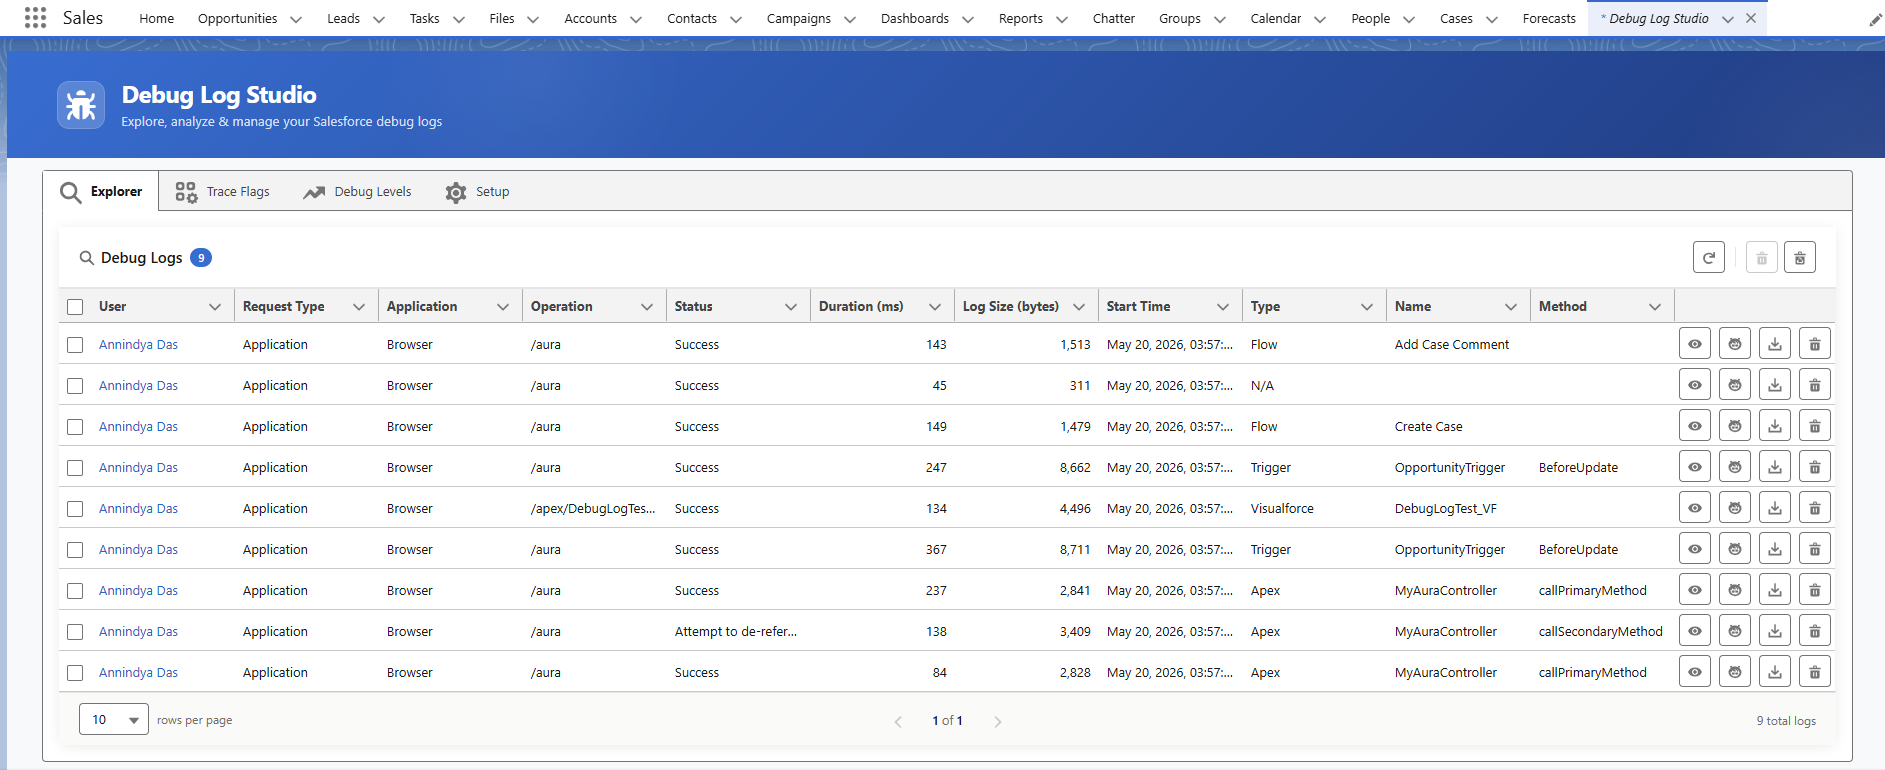The image size is (1885, 770).
Task: Click the pencil edit icon in navigation bar
Action: coord(1875,19)
